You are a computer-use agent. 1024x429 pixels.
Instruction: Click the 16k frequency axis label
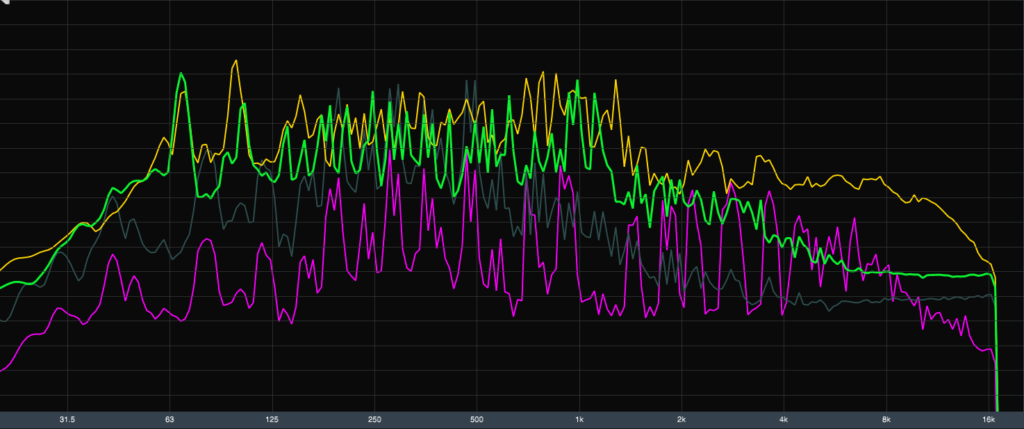988,419
